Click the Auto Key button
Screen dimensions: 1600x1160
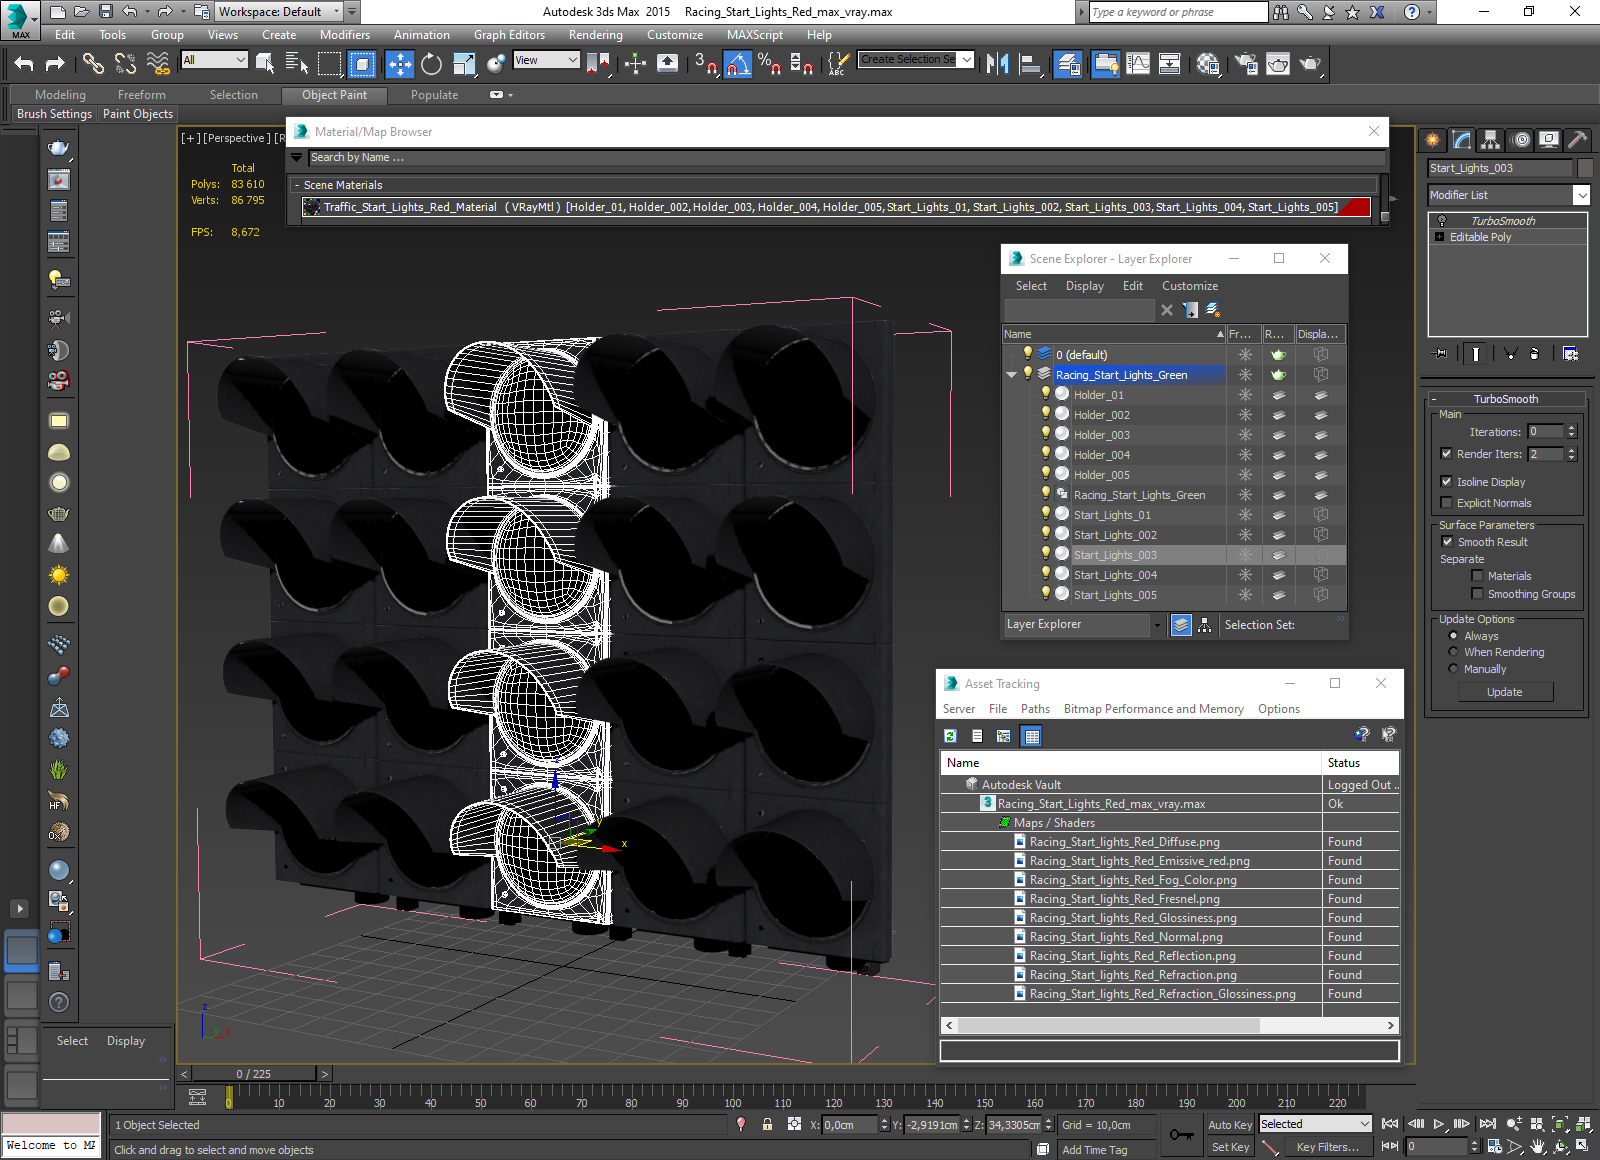1229,1125
